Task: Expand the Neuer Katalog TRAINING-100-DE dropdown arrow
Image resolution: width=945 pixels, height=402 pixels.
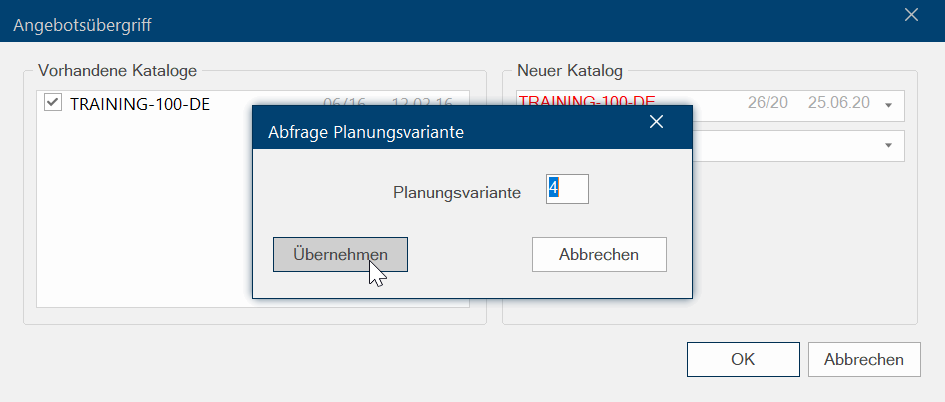Action: [x=888, y=106]
